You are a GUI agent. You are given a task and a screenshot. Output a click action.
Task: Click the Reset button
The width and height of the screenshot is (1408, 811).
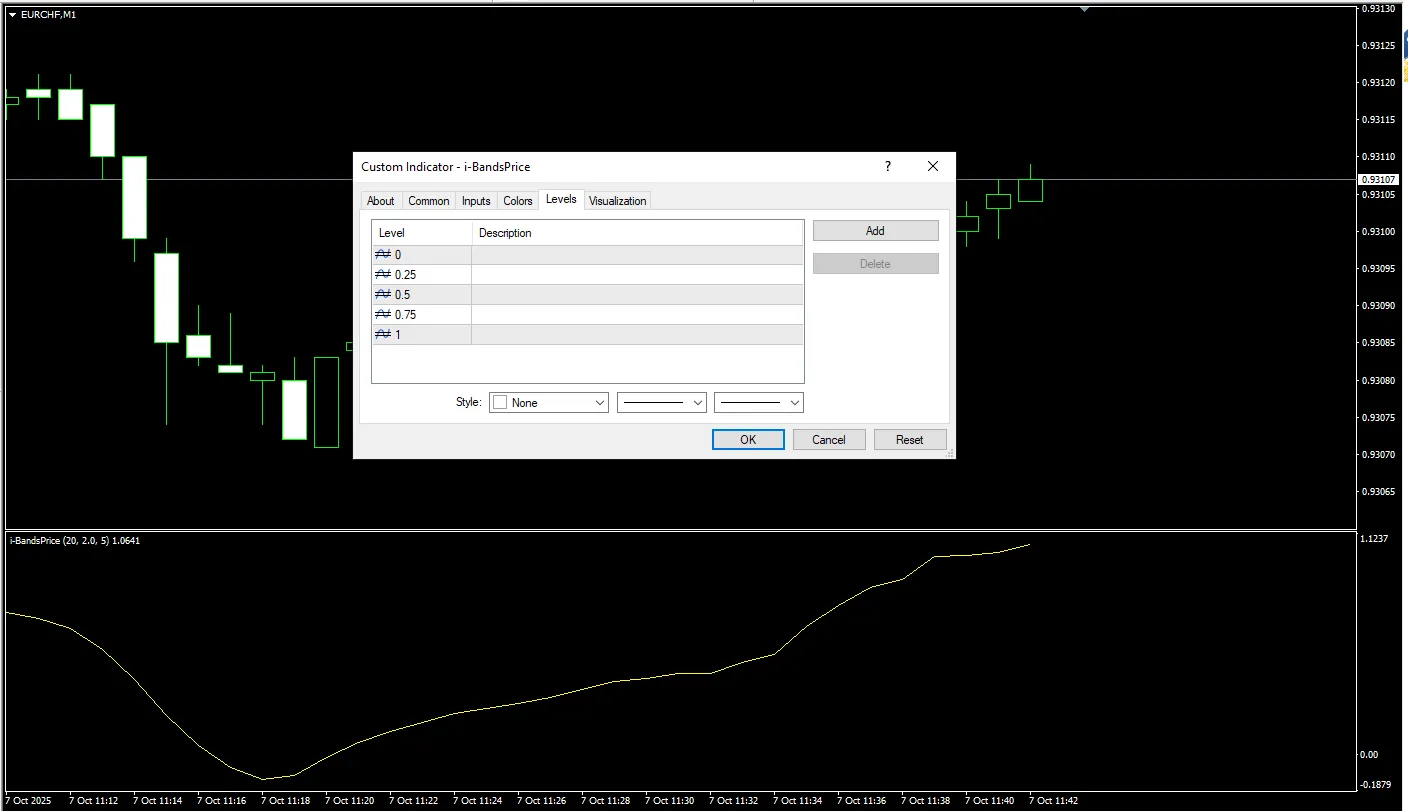(909, 440)
